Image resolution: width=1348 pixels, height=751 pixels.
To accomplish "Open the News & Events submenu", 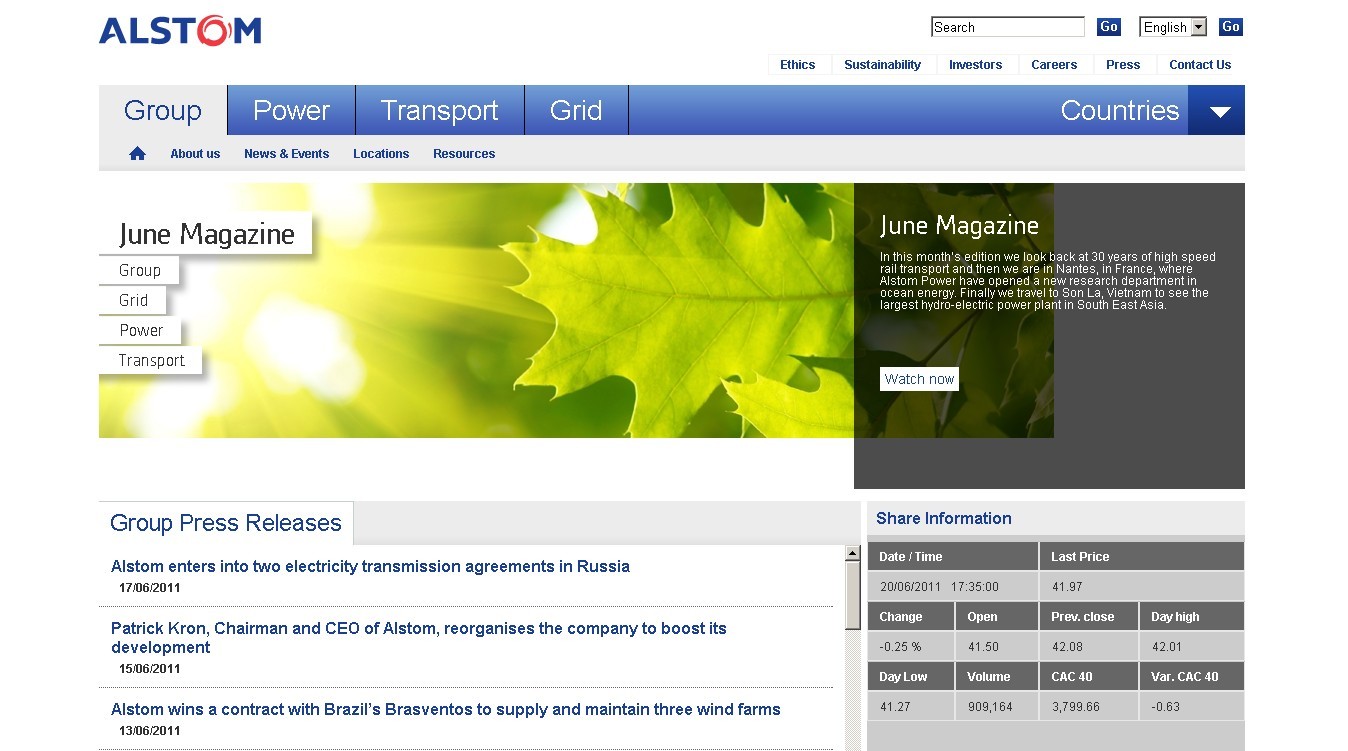I will pyautogui.click(x=286, y=154).
